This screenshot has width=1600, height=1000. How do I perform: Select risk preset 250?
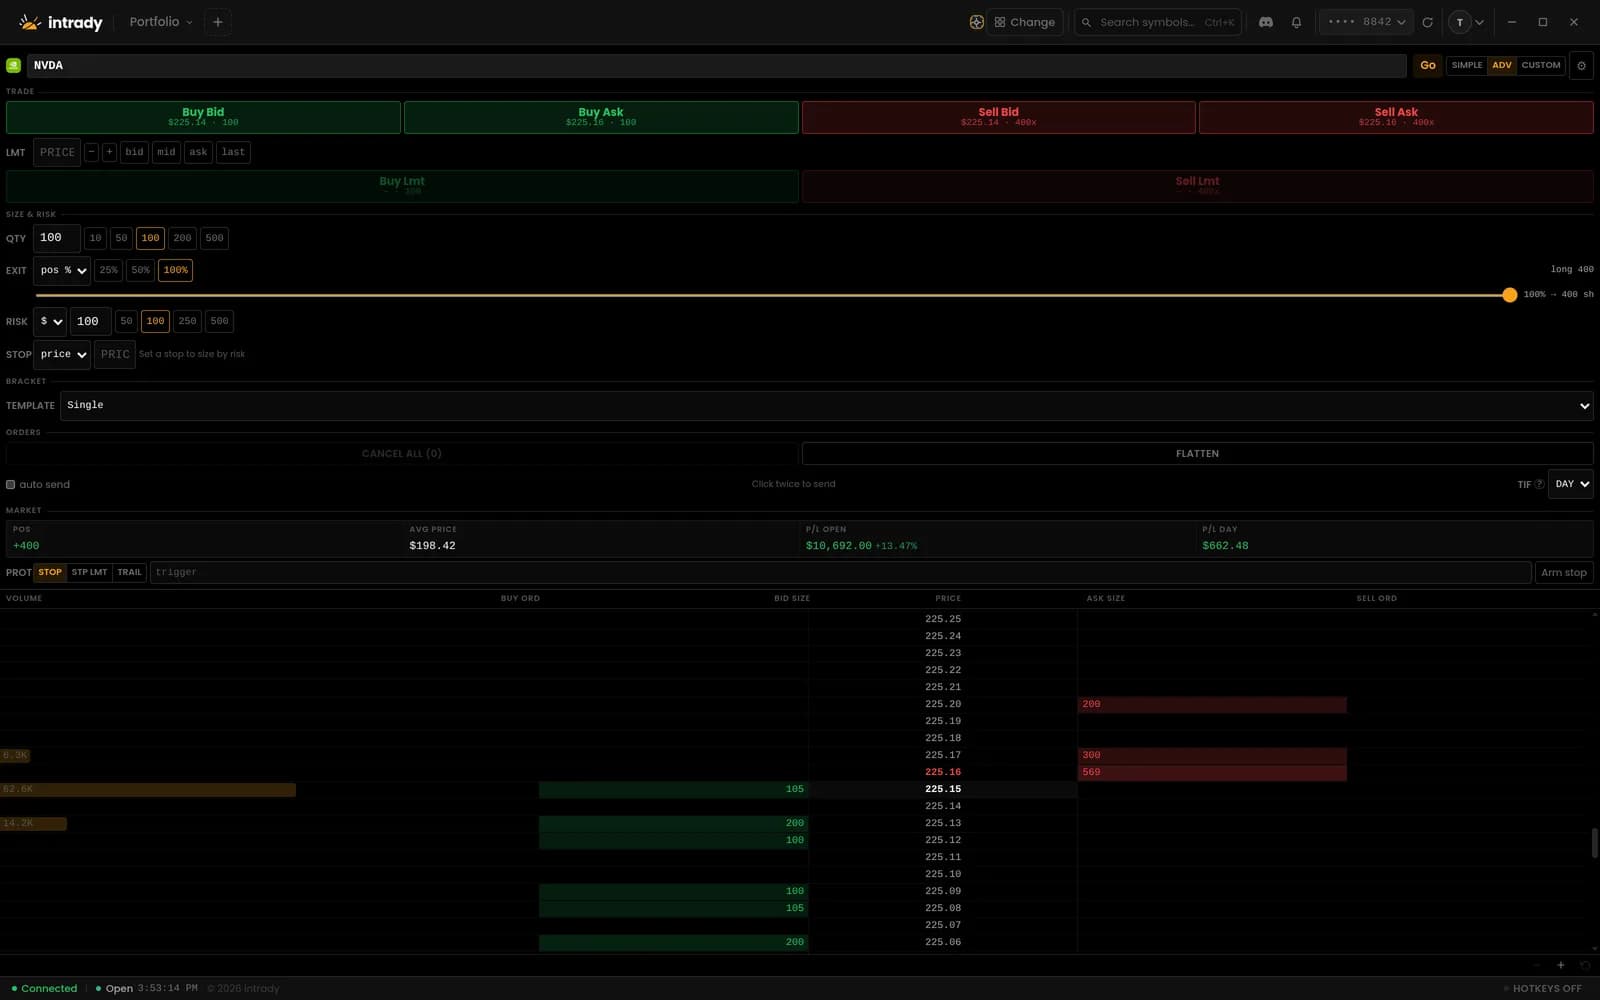point(187,321)
